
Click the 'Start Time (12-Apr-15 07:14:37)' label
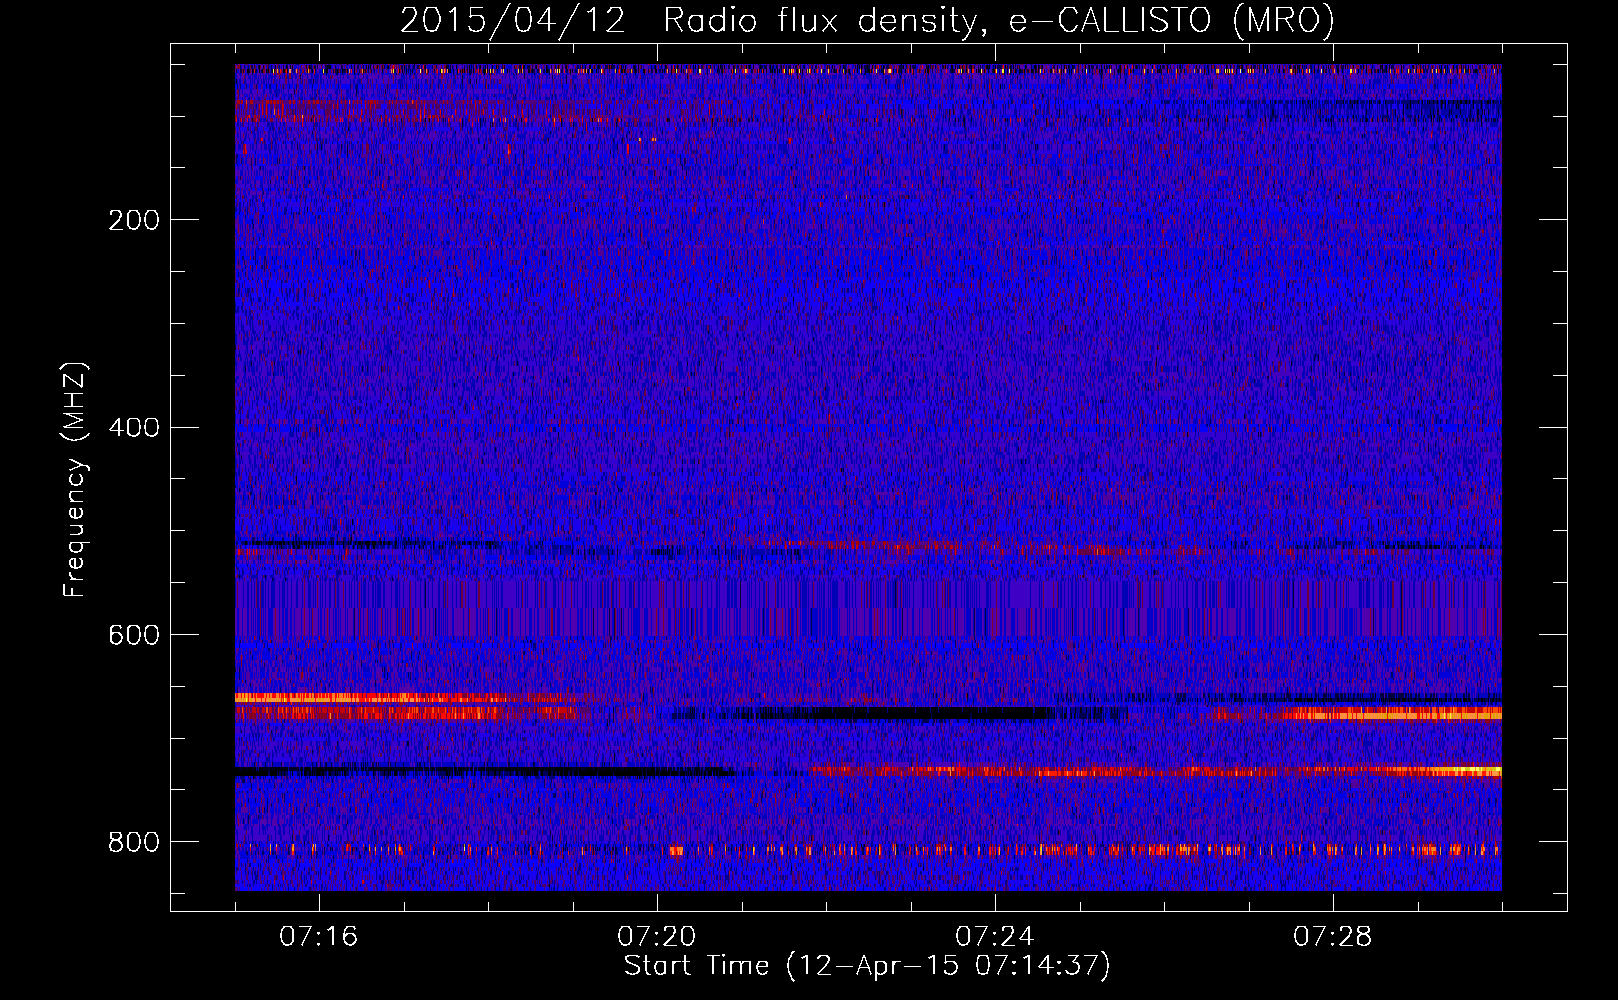click(x=867, y=966)
